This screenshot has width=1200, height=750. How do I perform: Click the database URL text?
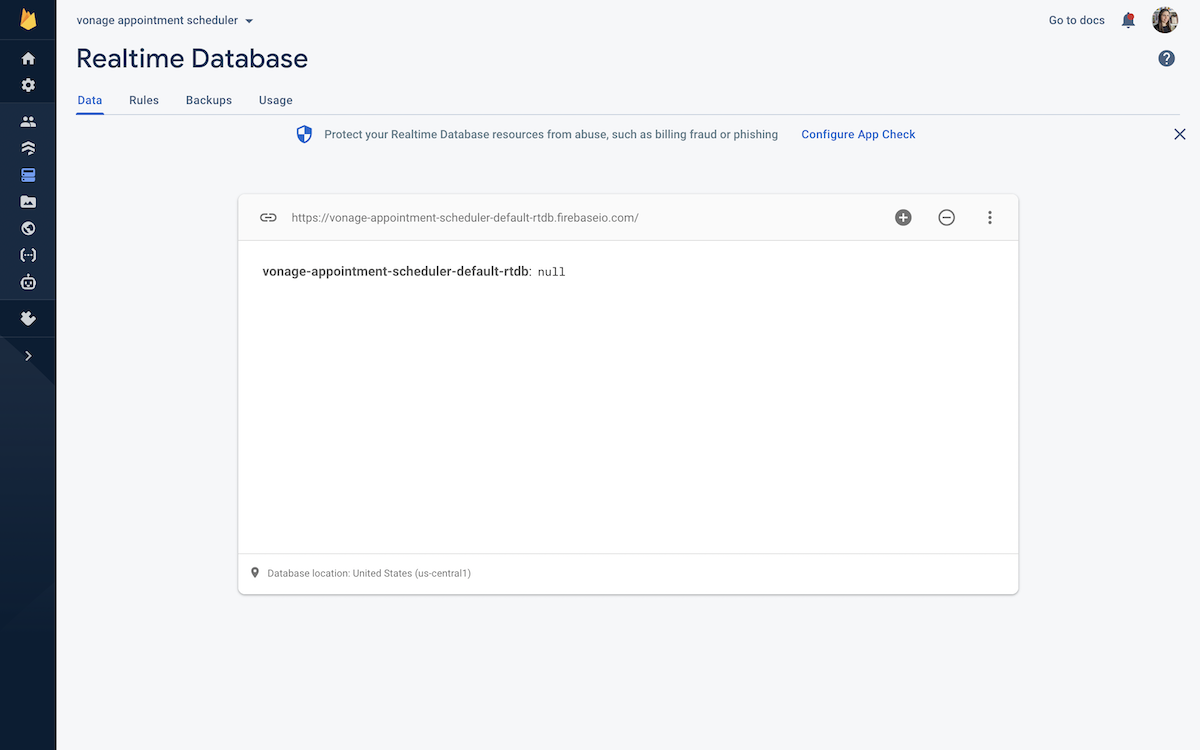click(x=465, y=217)
